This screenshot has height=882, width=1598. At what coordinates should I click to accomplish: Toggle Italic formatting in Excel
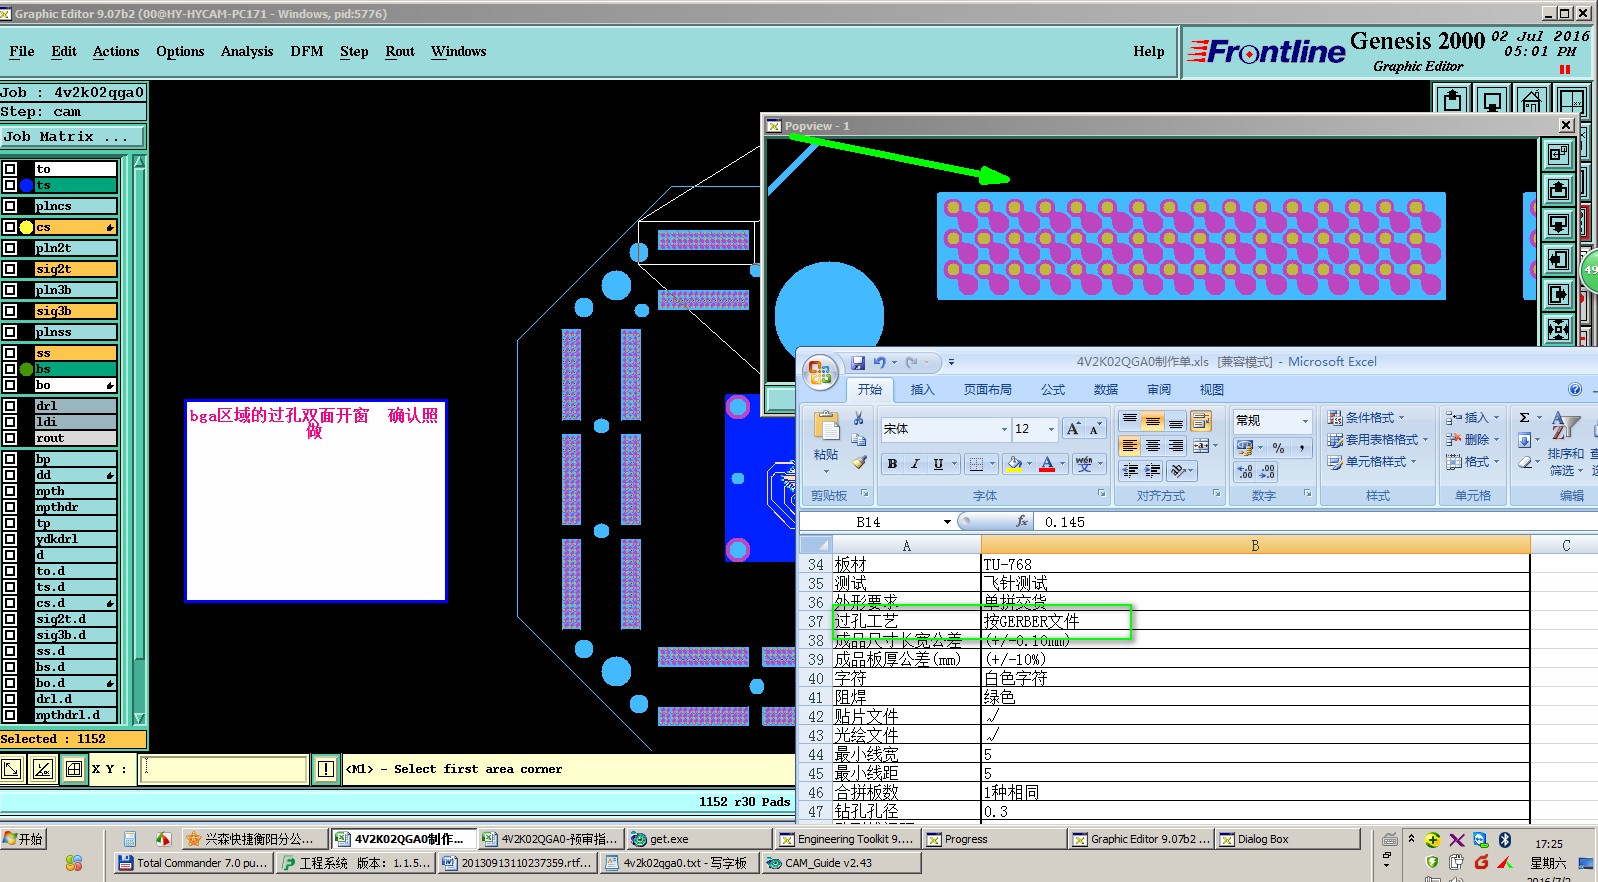tap(914, 464)
